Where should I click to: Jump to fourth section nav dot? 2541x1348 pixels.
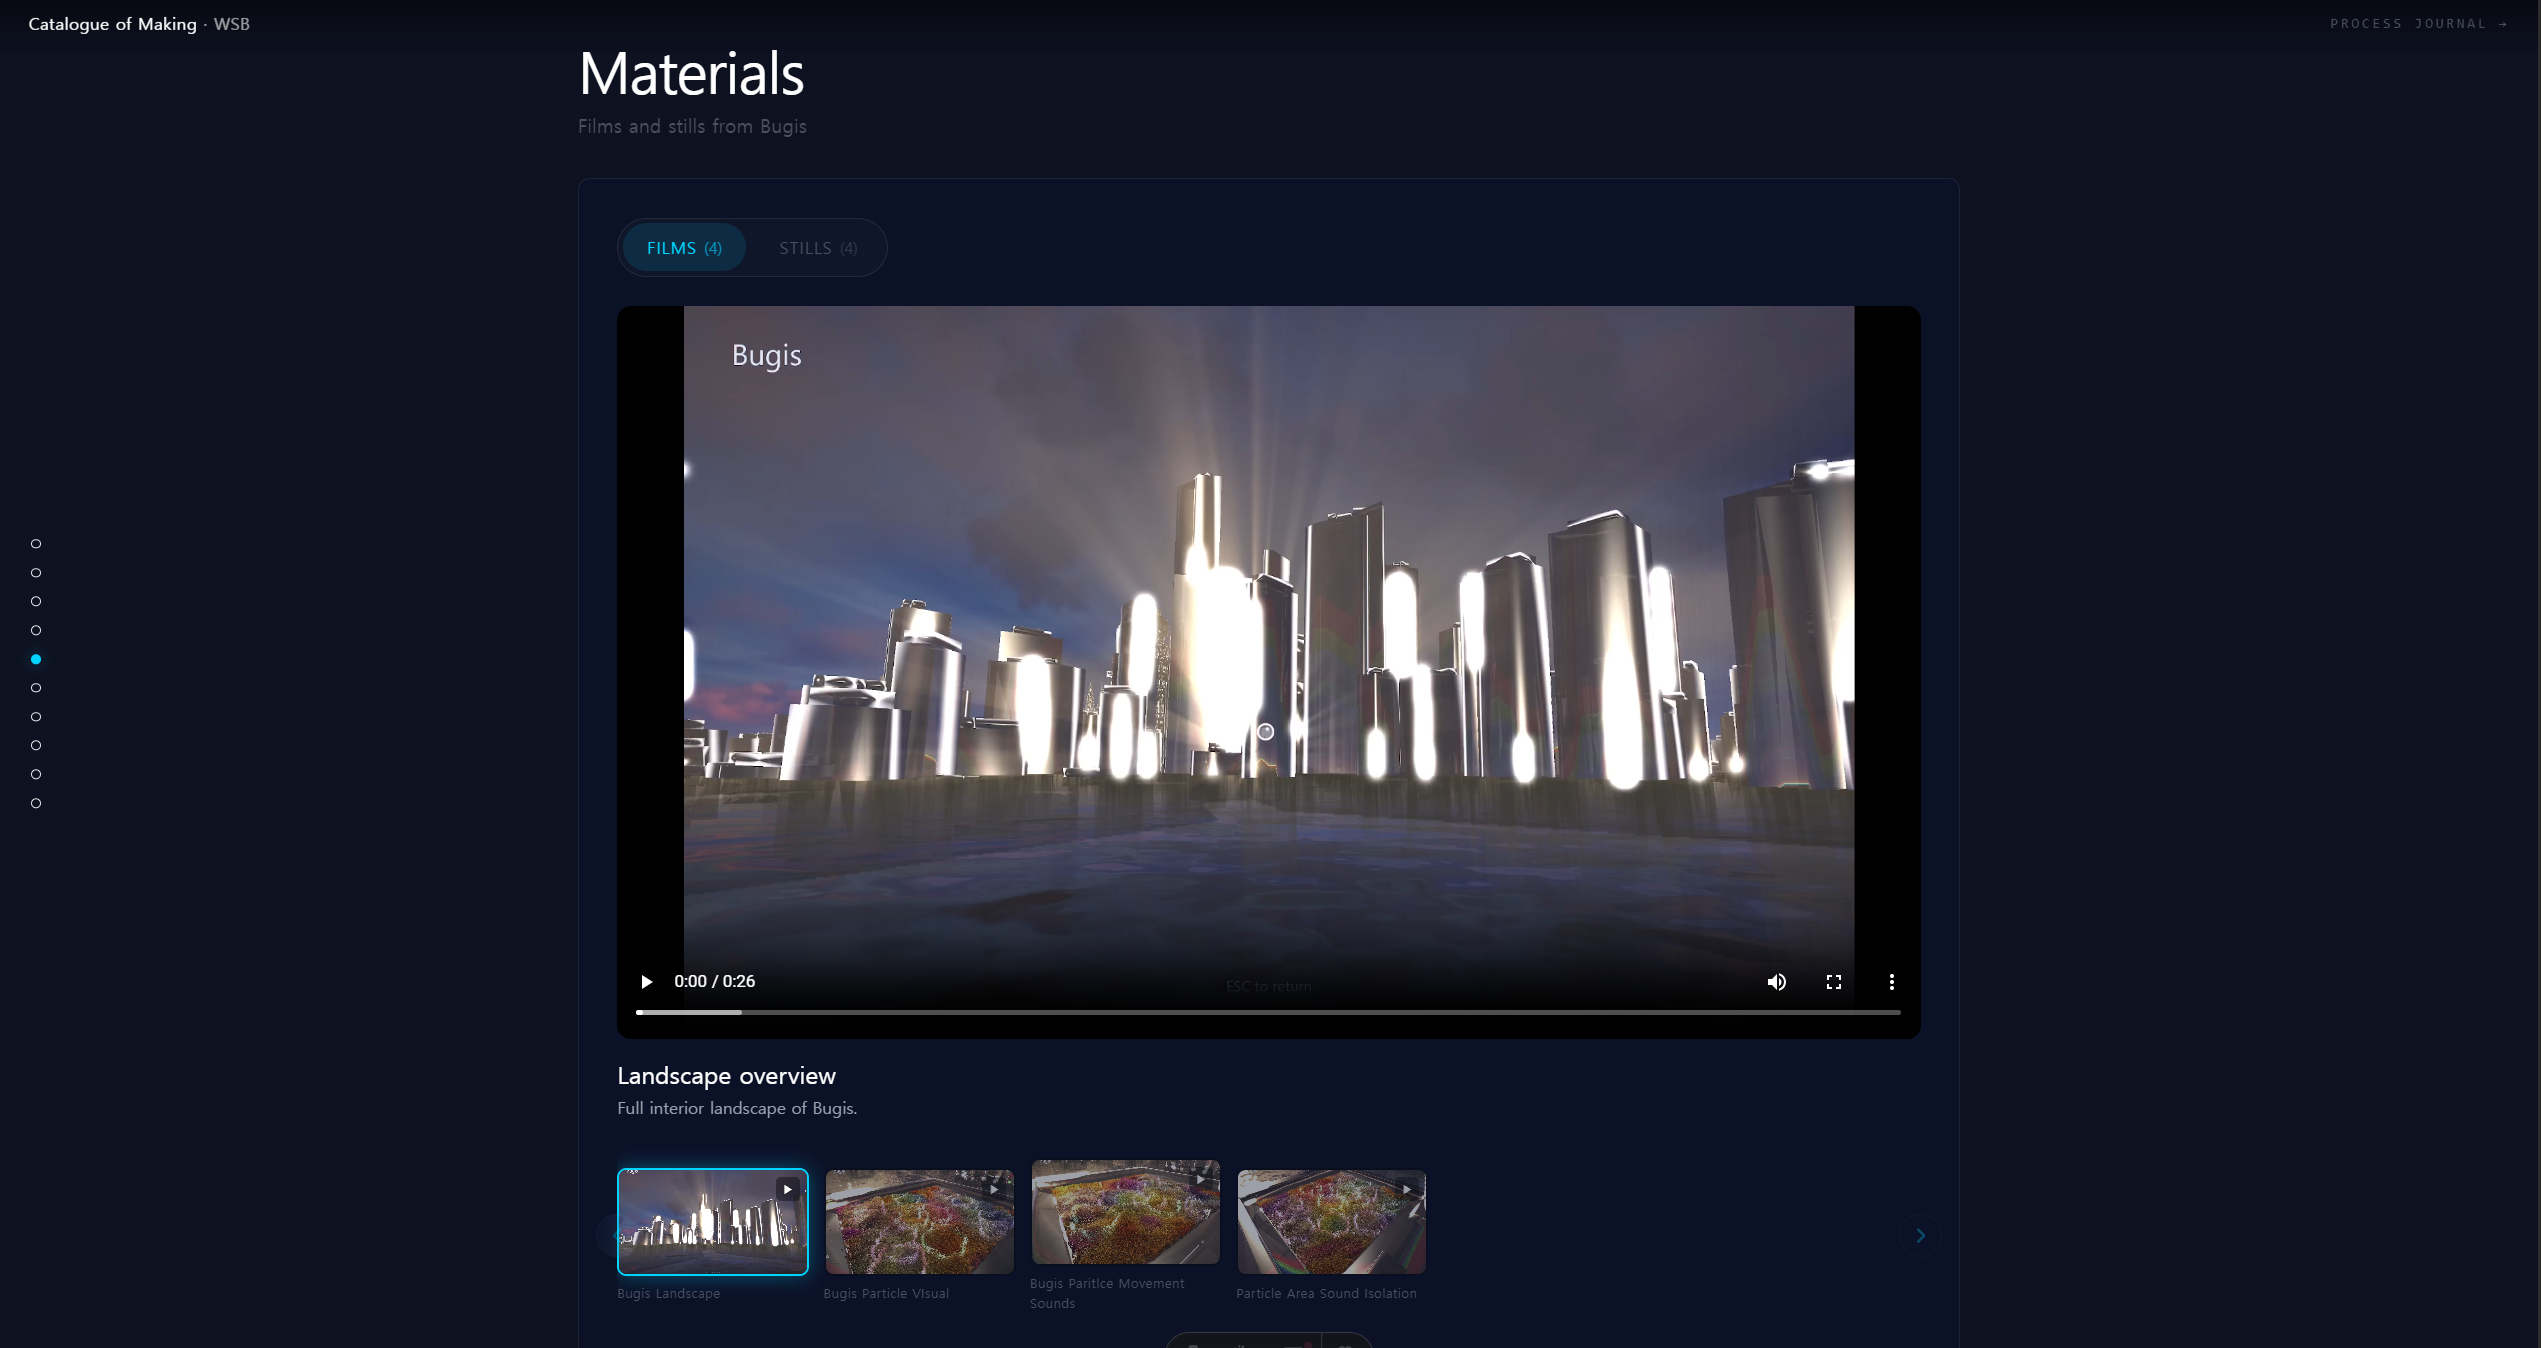pyautogui.click(x=36, y=631)
